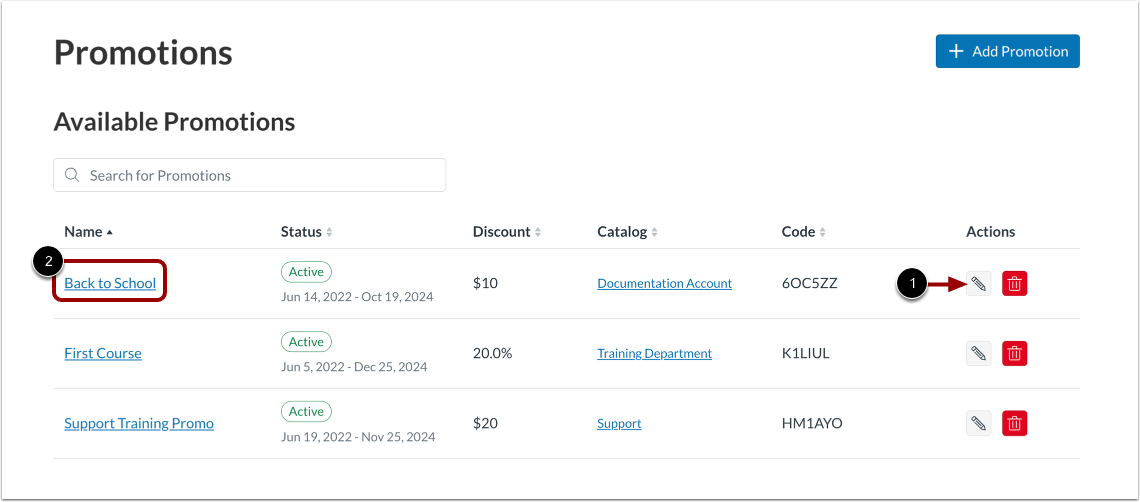Viewport: 1140px width, 502px height.
Task: Open the Training Department catalog link
Action: [x=654, y=354]
